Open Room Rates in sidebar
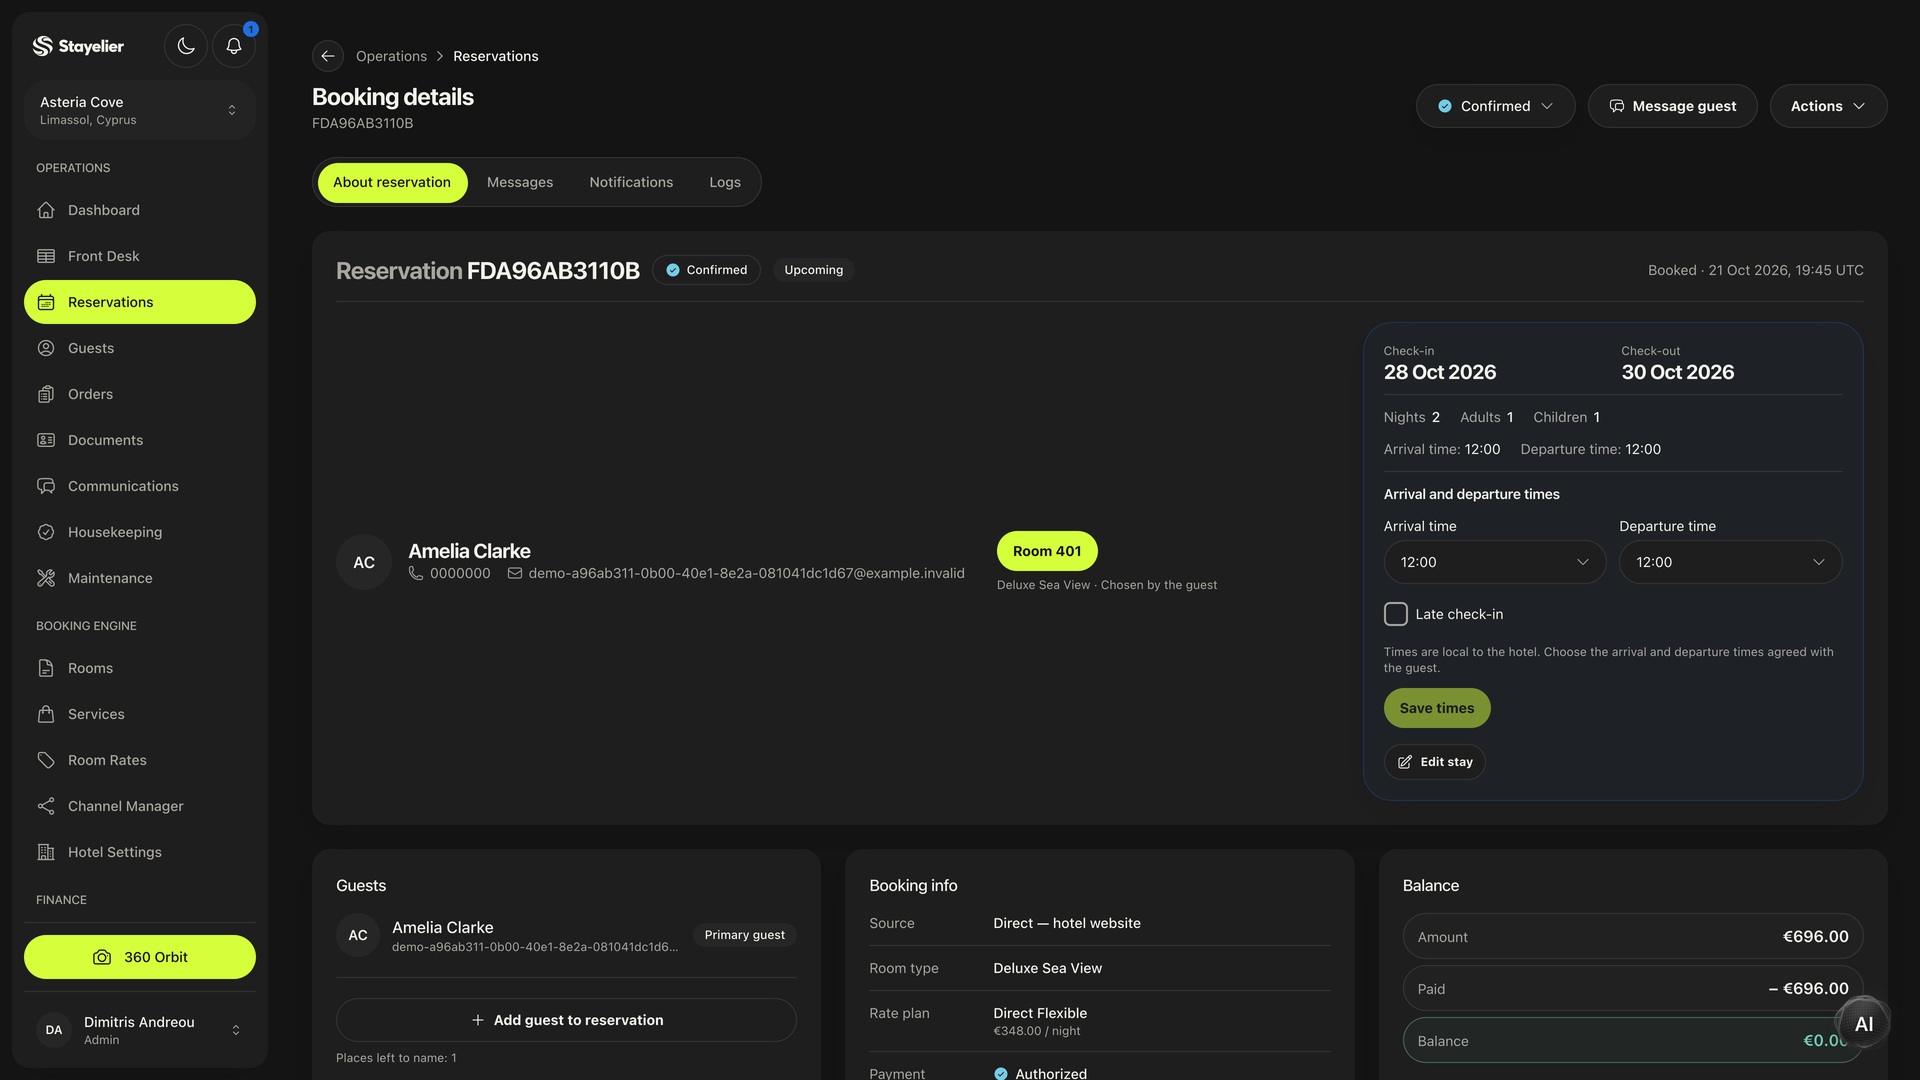This screenshot has width=1920, height=1080. (140, 760)
